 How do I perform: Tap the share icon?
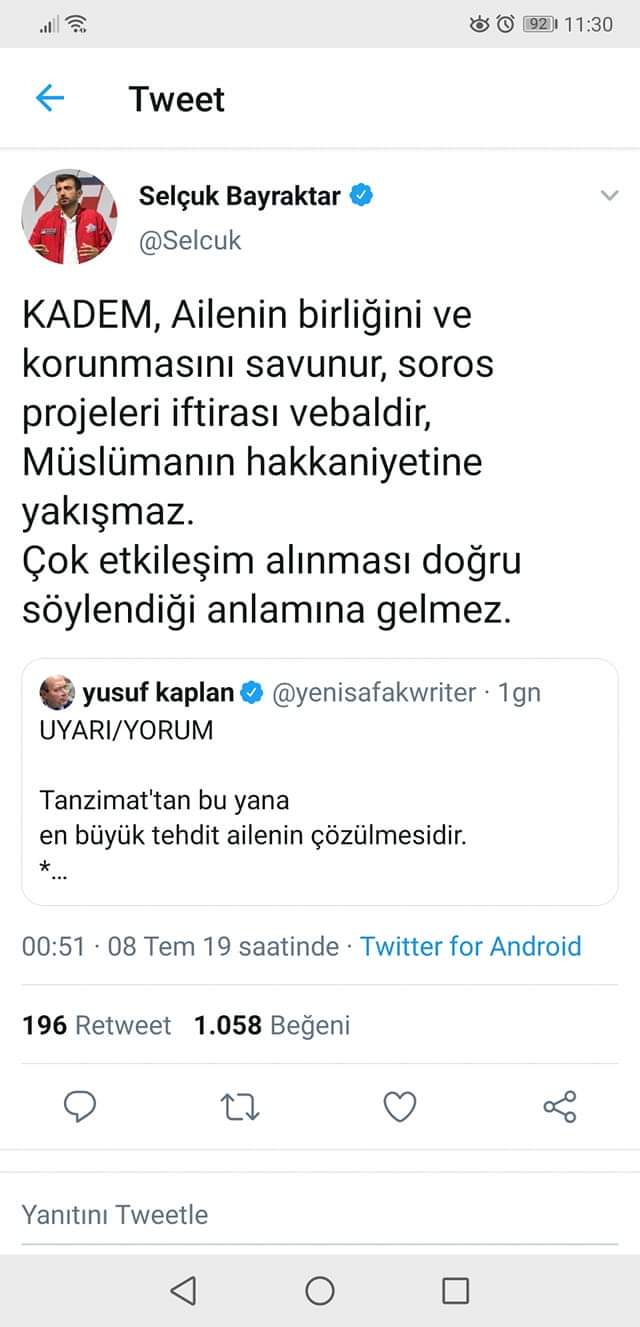click(x=560, y=1106)
